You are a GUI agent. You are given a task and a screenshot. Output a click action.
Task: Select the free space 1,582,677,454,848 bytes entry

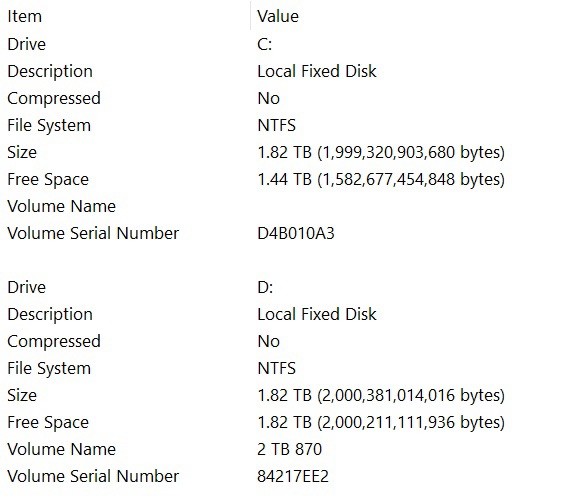tap(381, 179)
